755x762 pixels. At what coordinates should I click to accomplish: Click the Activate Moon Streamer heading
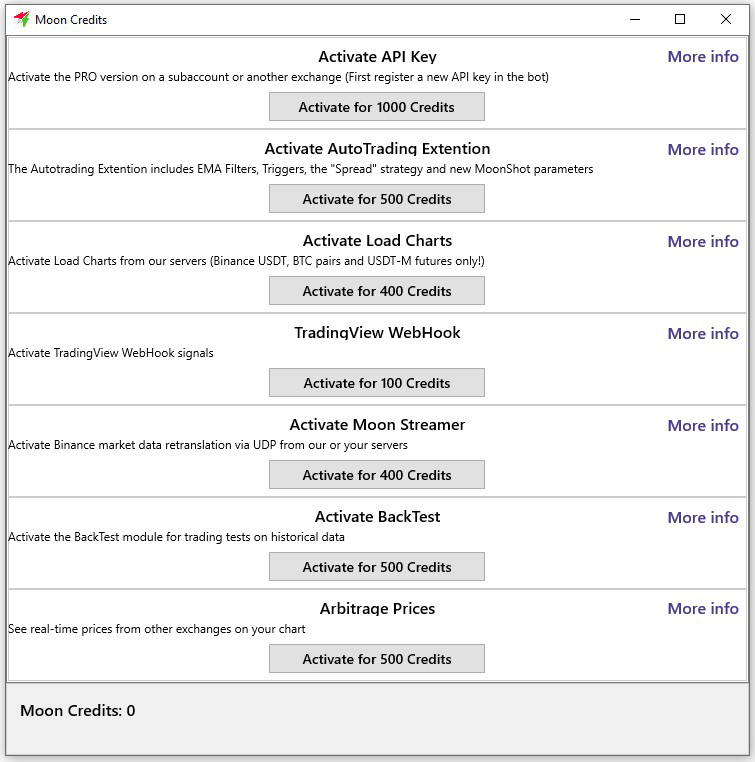378,425
